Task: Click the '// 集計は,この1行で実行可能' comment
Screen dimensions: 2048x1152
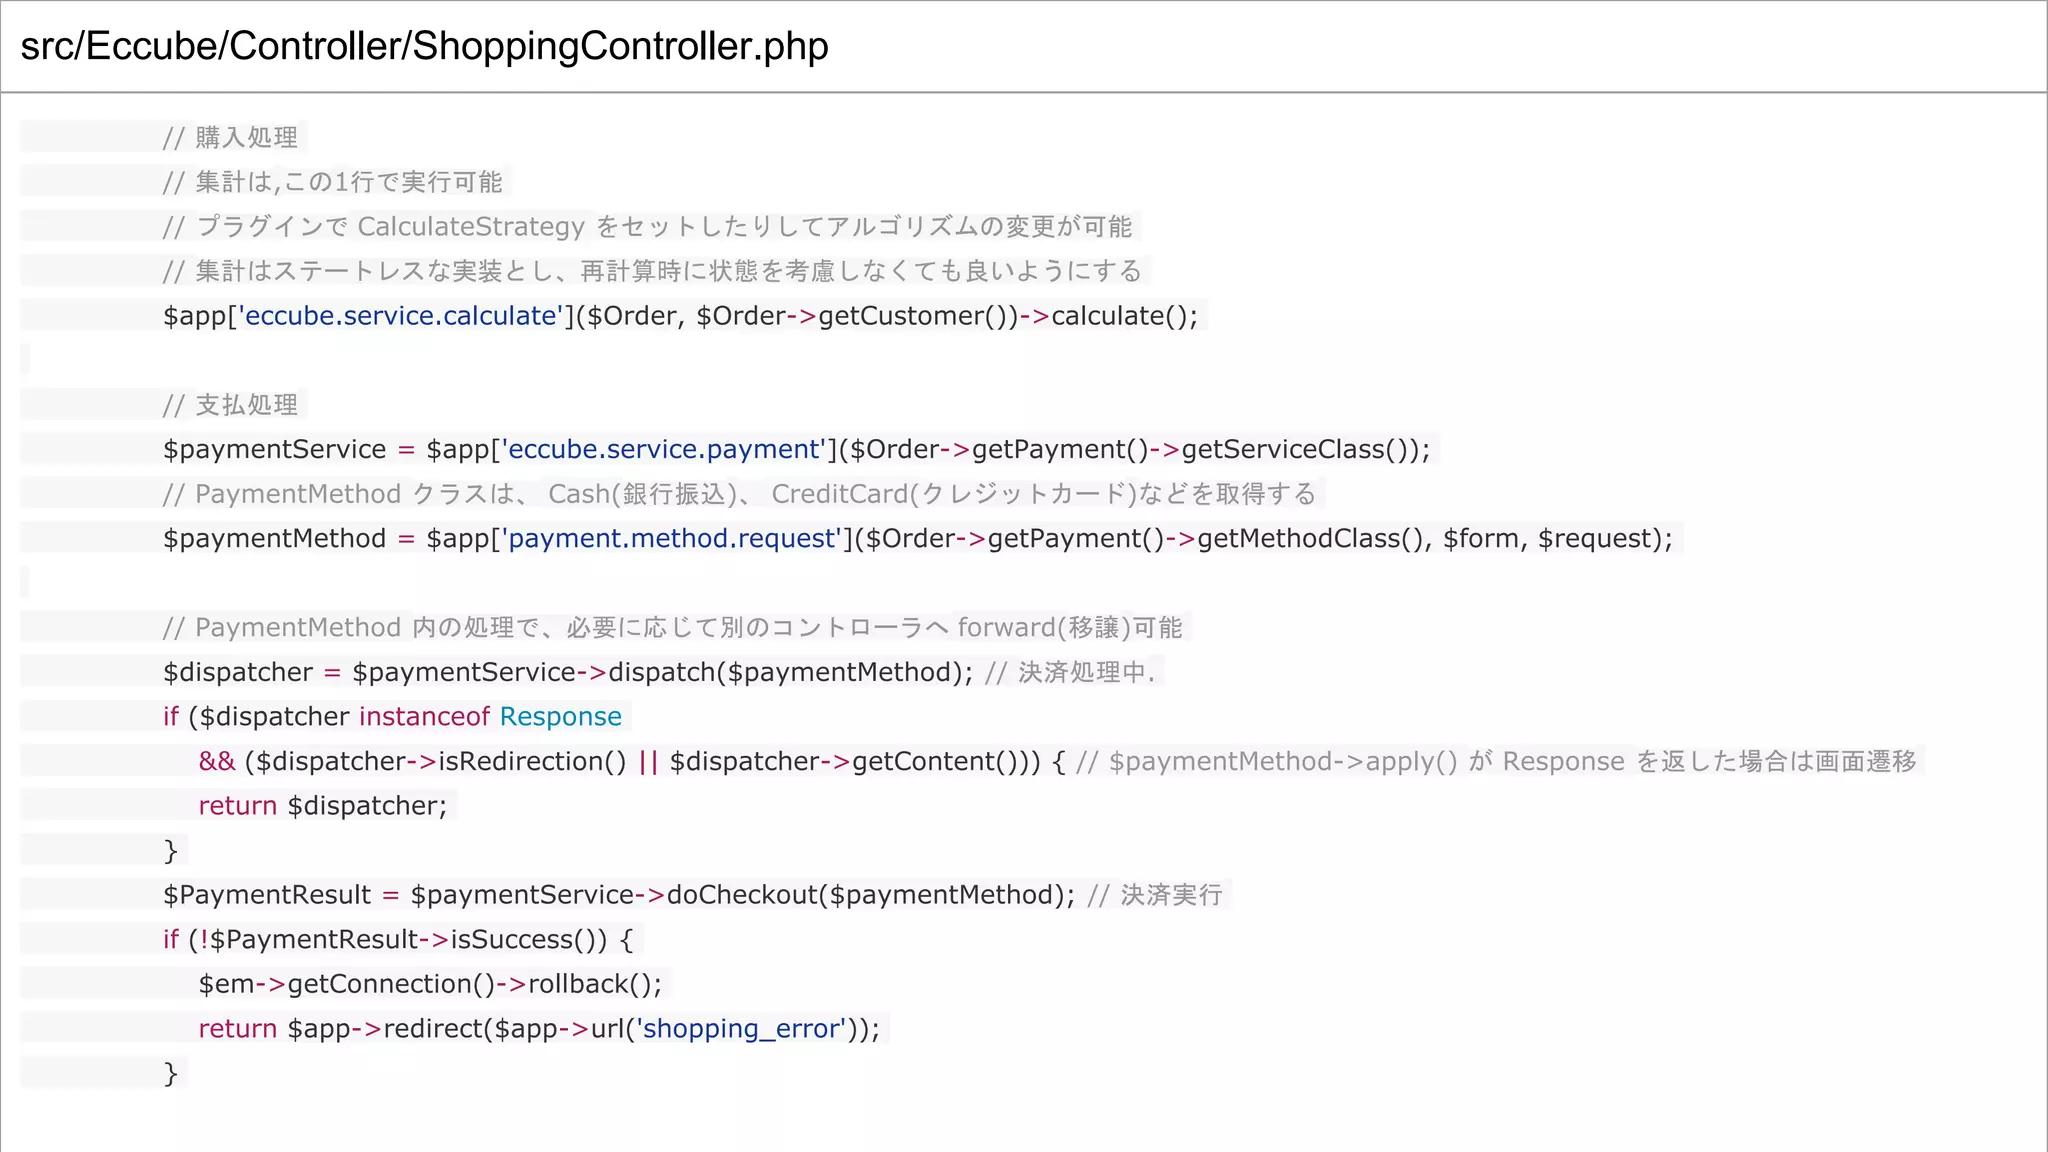Action: pos(332,182)
